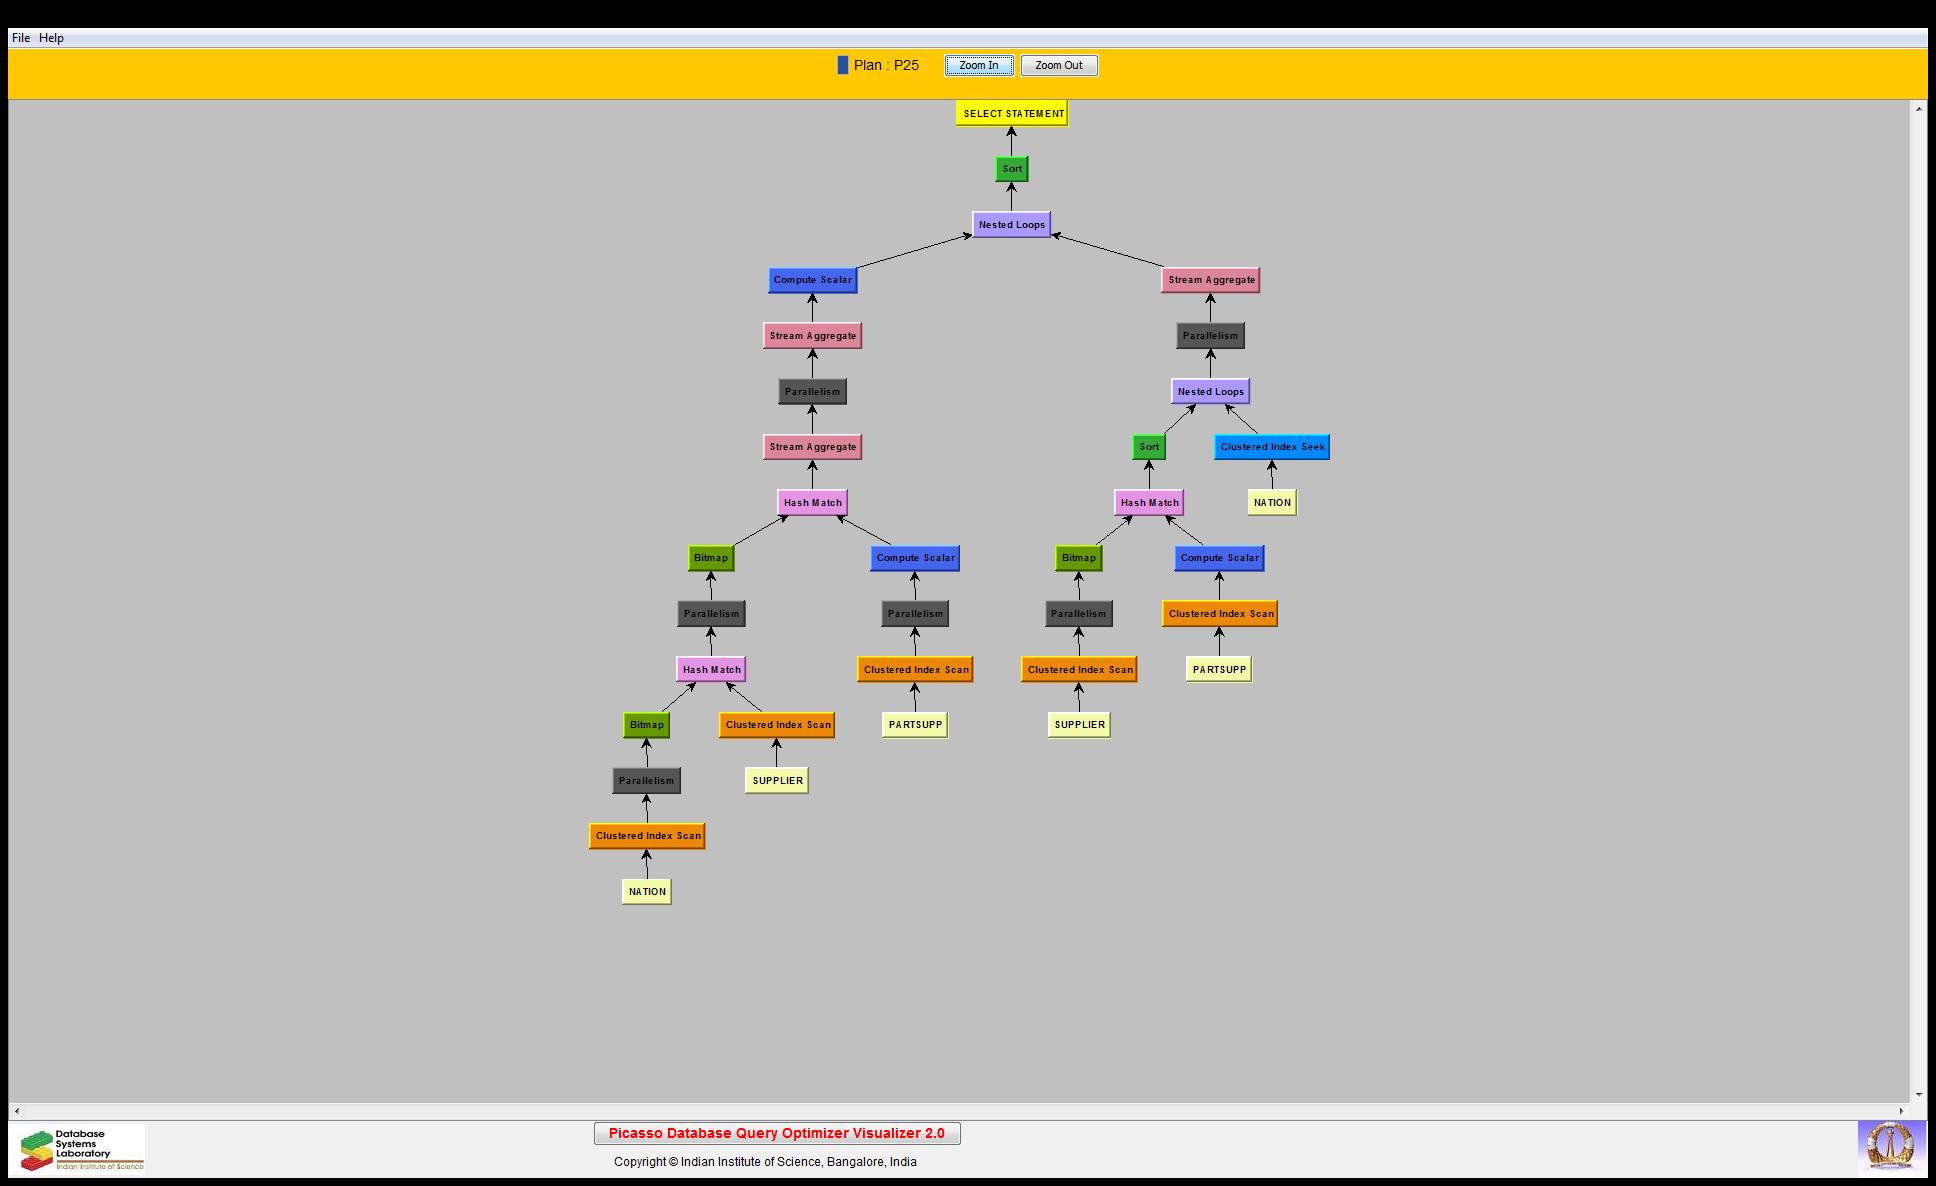Click the Clustered Index Seek node
Image resolution: width=1936 pixels, height=1186 pixels.
click(1271, 447)
